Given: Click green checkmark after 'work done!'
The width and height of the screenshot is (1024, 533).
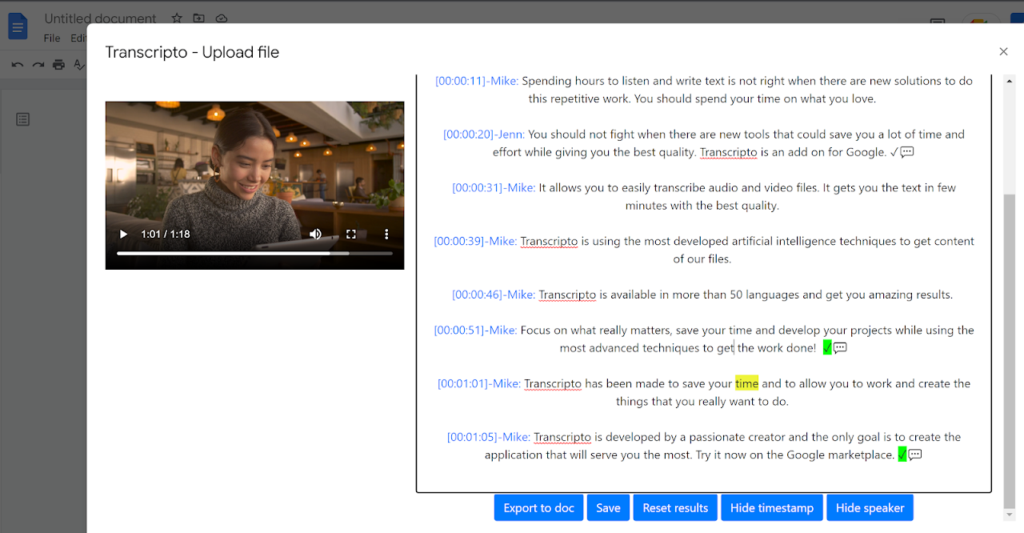Looking at the screenshot, I should point(827,348).
